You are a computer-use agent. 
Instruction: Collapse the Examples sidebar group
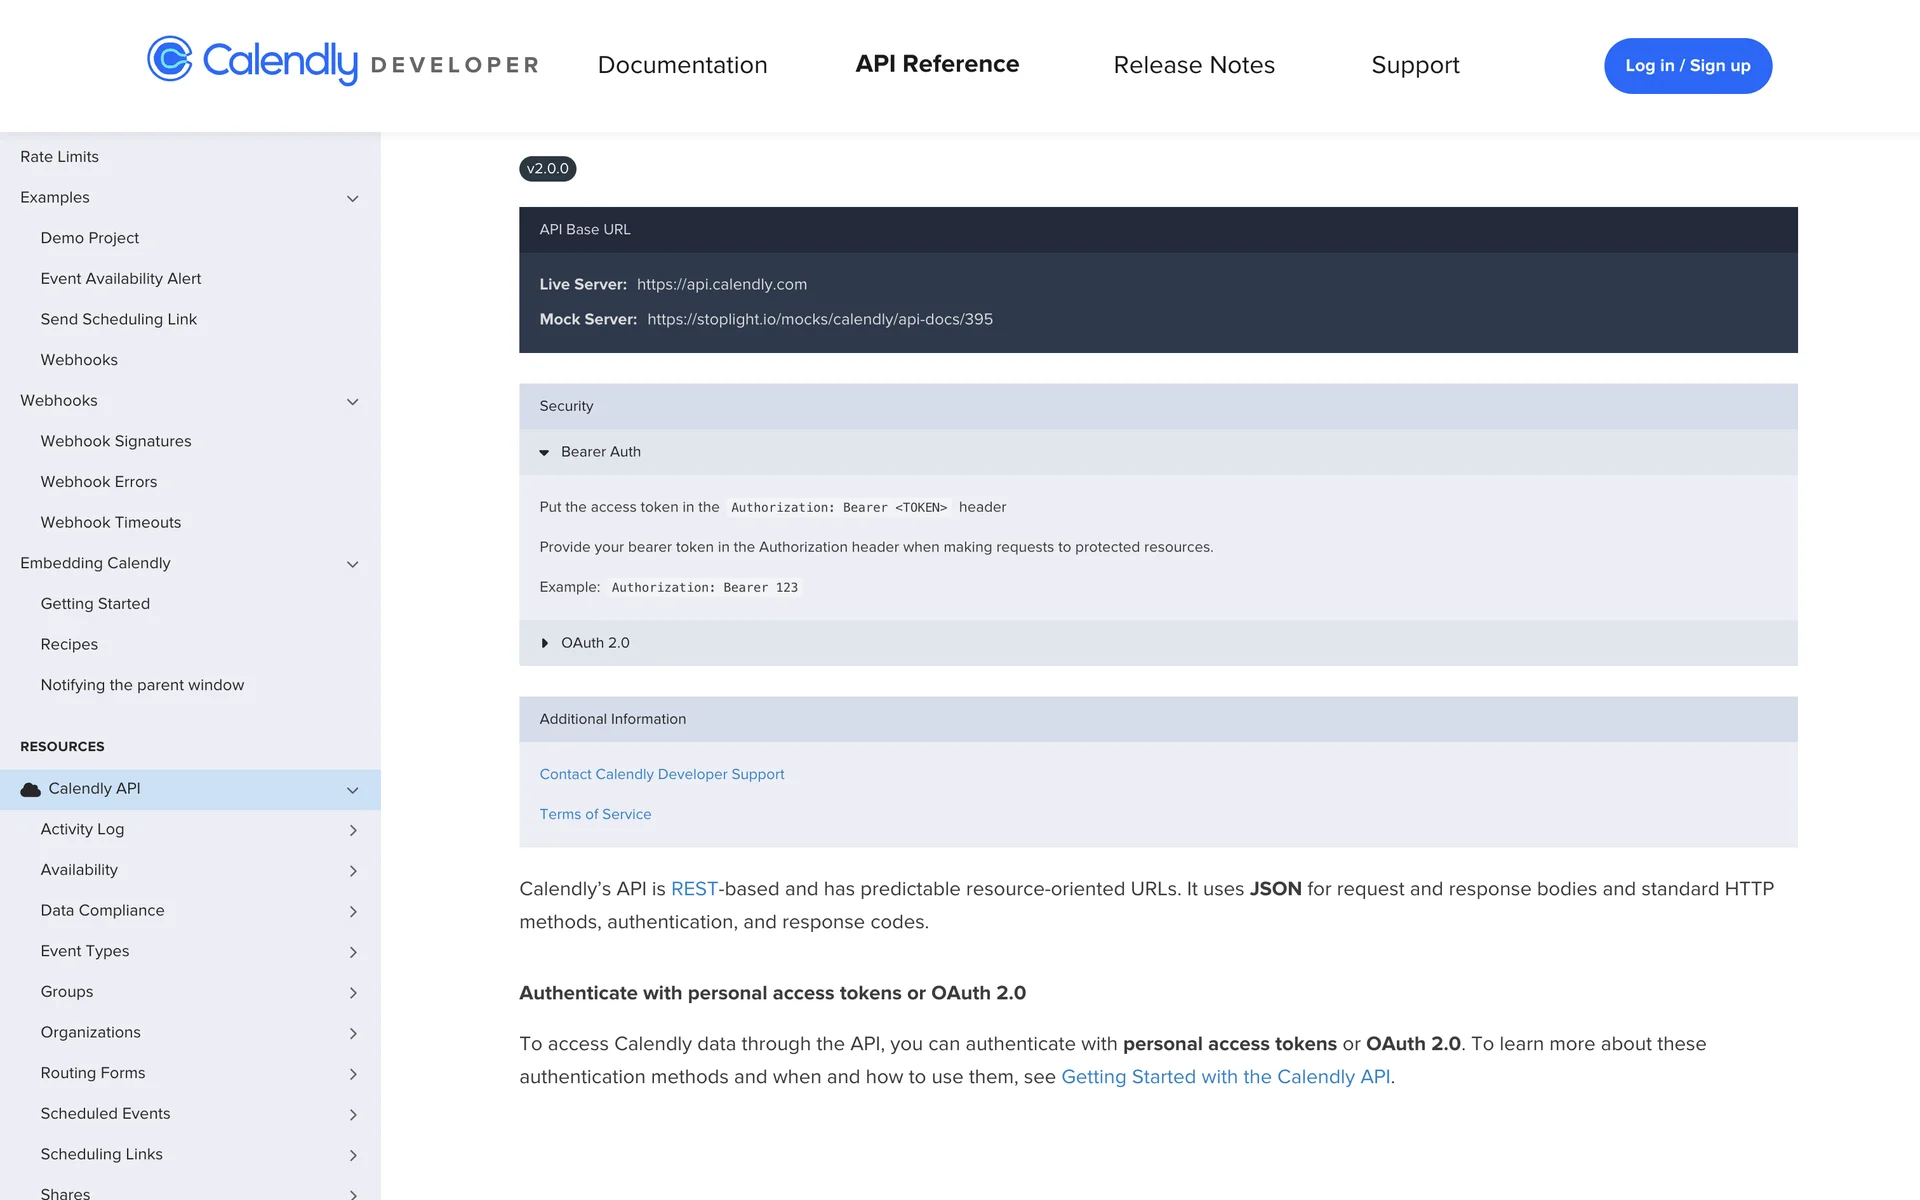click(353, 199)
